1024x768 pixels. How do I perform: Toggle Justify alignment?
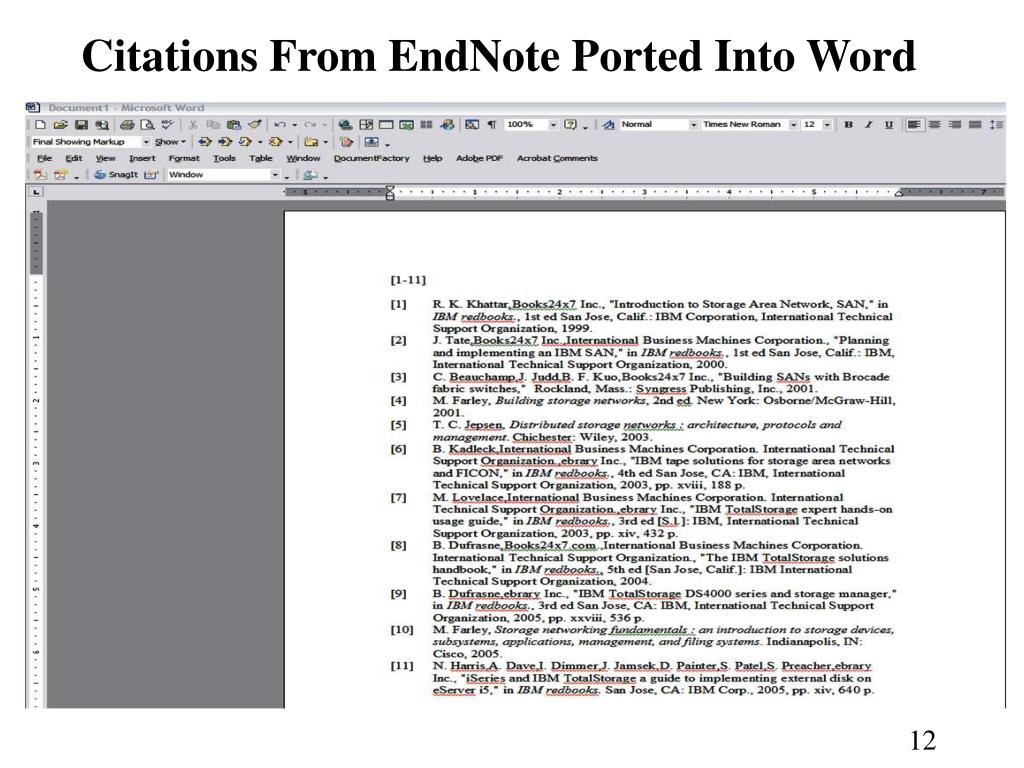pyautogui.click(x=975, y=125)
